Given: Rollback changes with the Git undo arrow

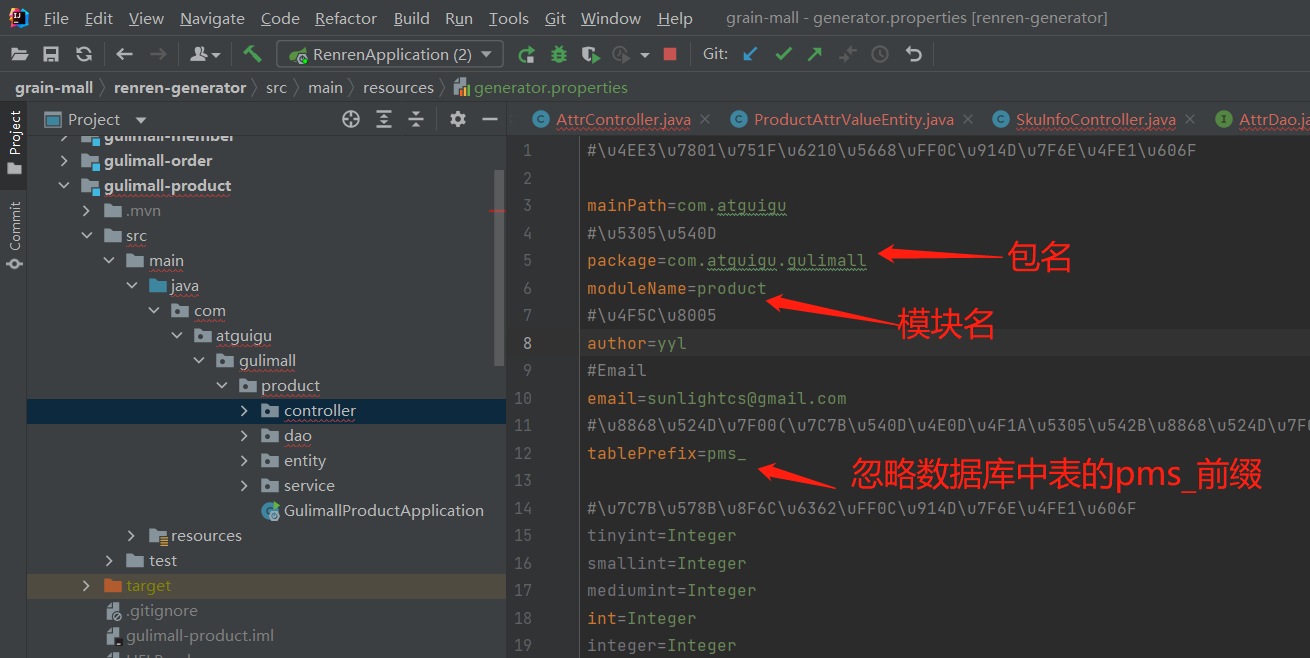Looking at the screenshot, I should 913,54.
